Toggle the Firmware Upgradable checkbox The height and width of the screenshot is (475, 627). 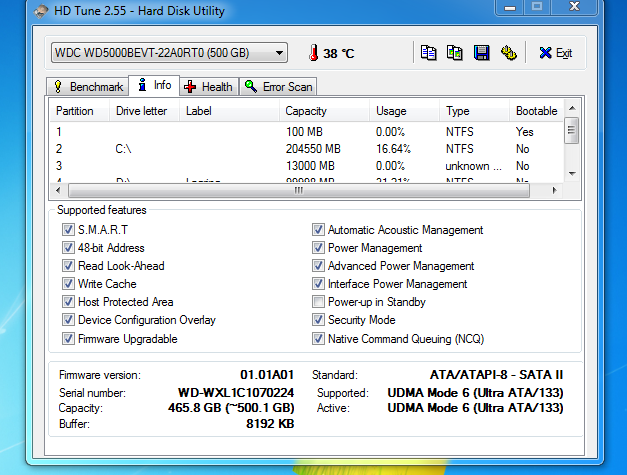pos(68,339)
